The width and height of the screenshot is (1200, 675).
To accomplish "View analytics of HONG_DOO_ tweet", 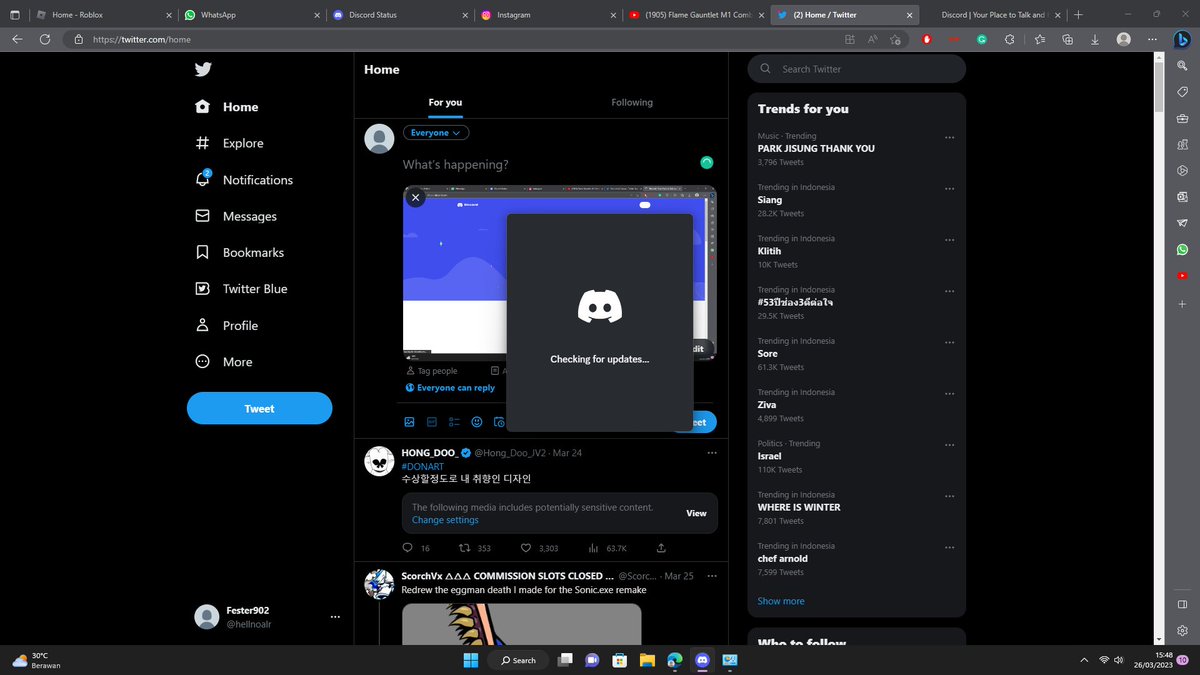I will 593,548.
